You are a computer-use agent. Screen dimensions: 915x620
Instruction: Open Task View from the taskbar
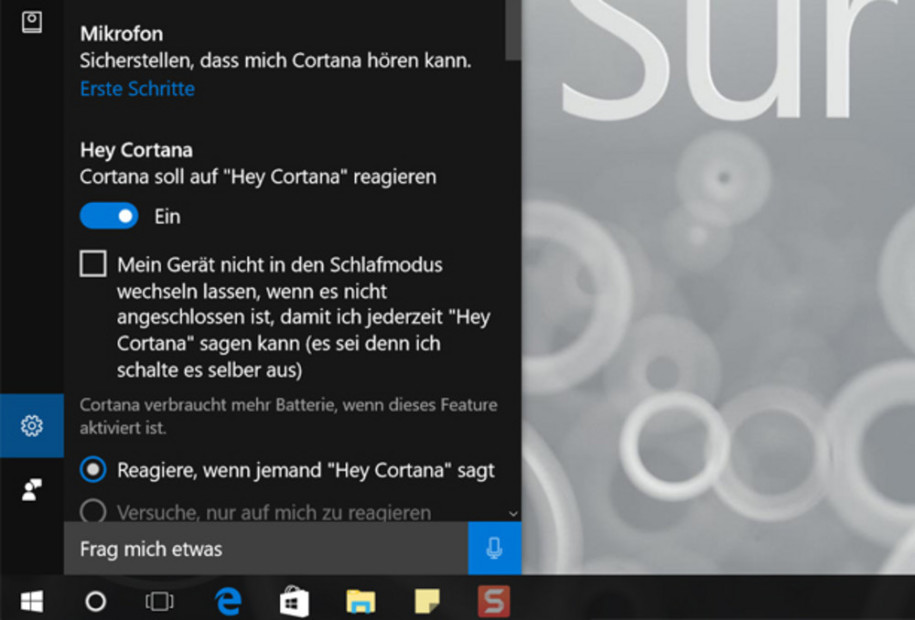pyautogui.click(x=159, y=601)
